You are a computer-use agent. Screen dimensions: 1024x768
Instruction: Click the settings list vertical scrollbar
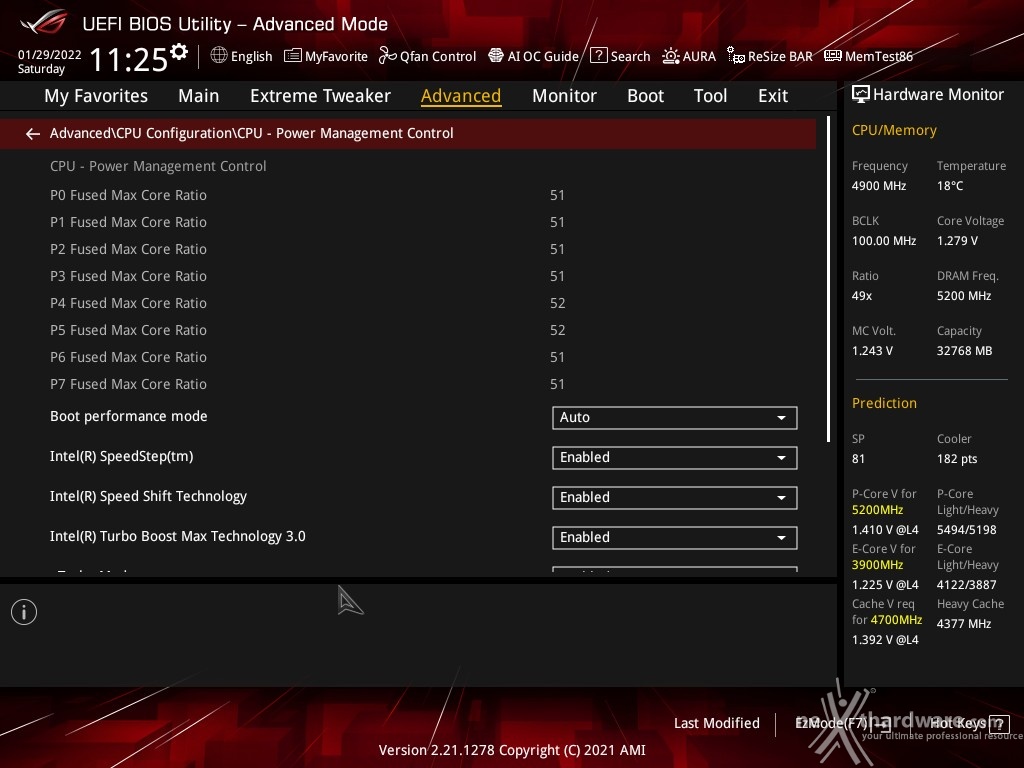click(x=828, y=279)
